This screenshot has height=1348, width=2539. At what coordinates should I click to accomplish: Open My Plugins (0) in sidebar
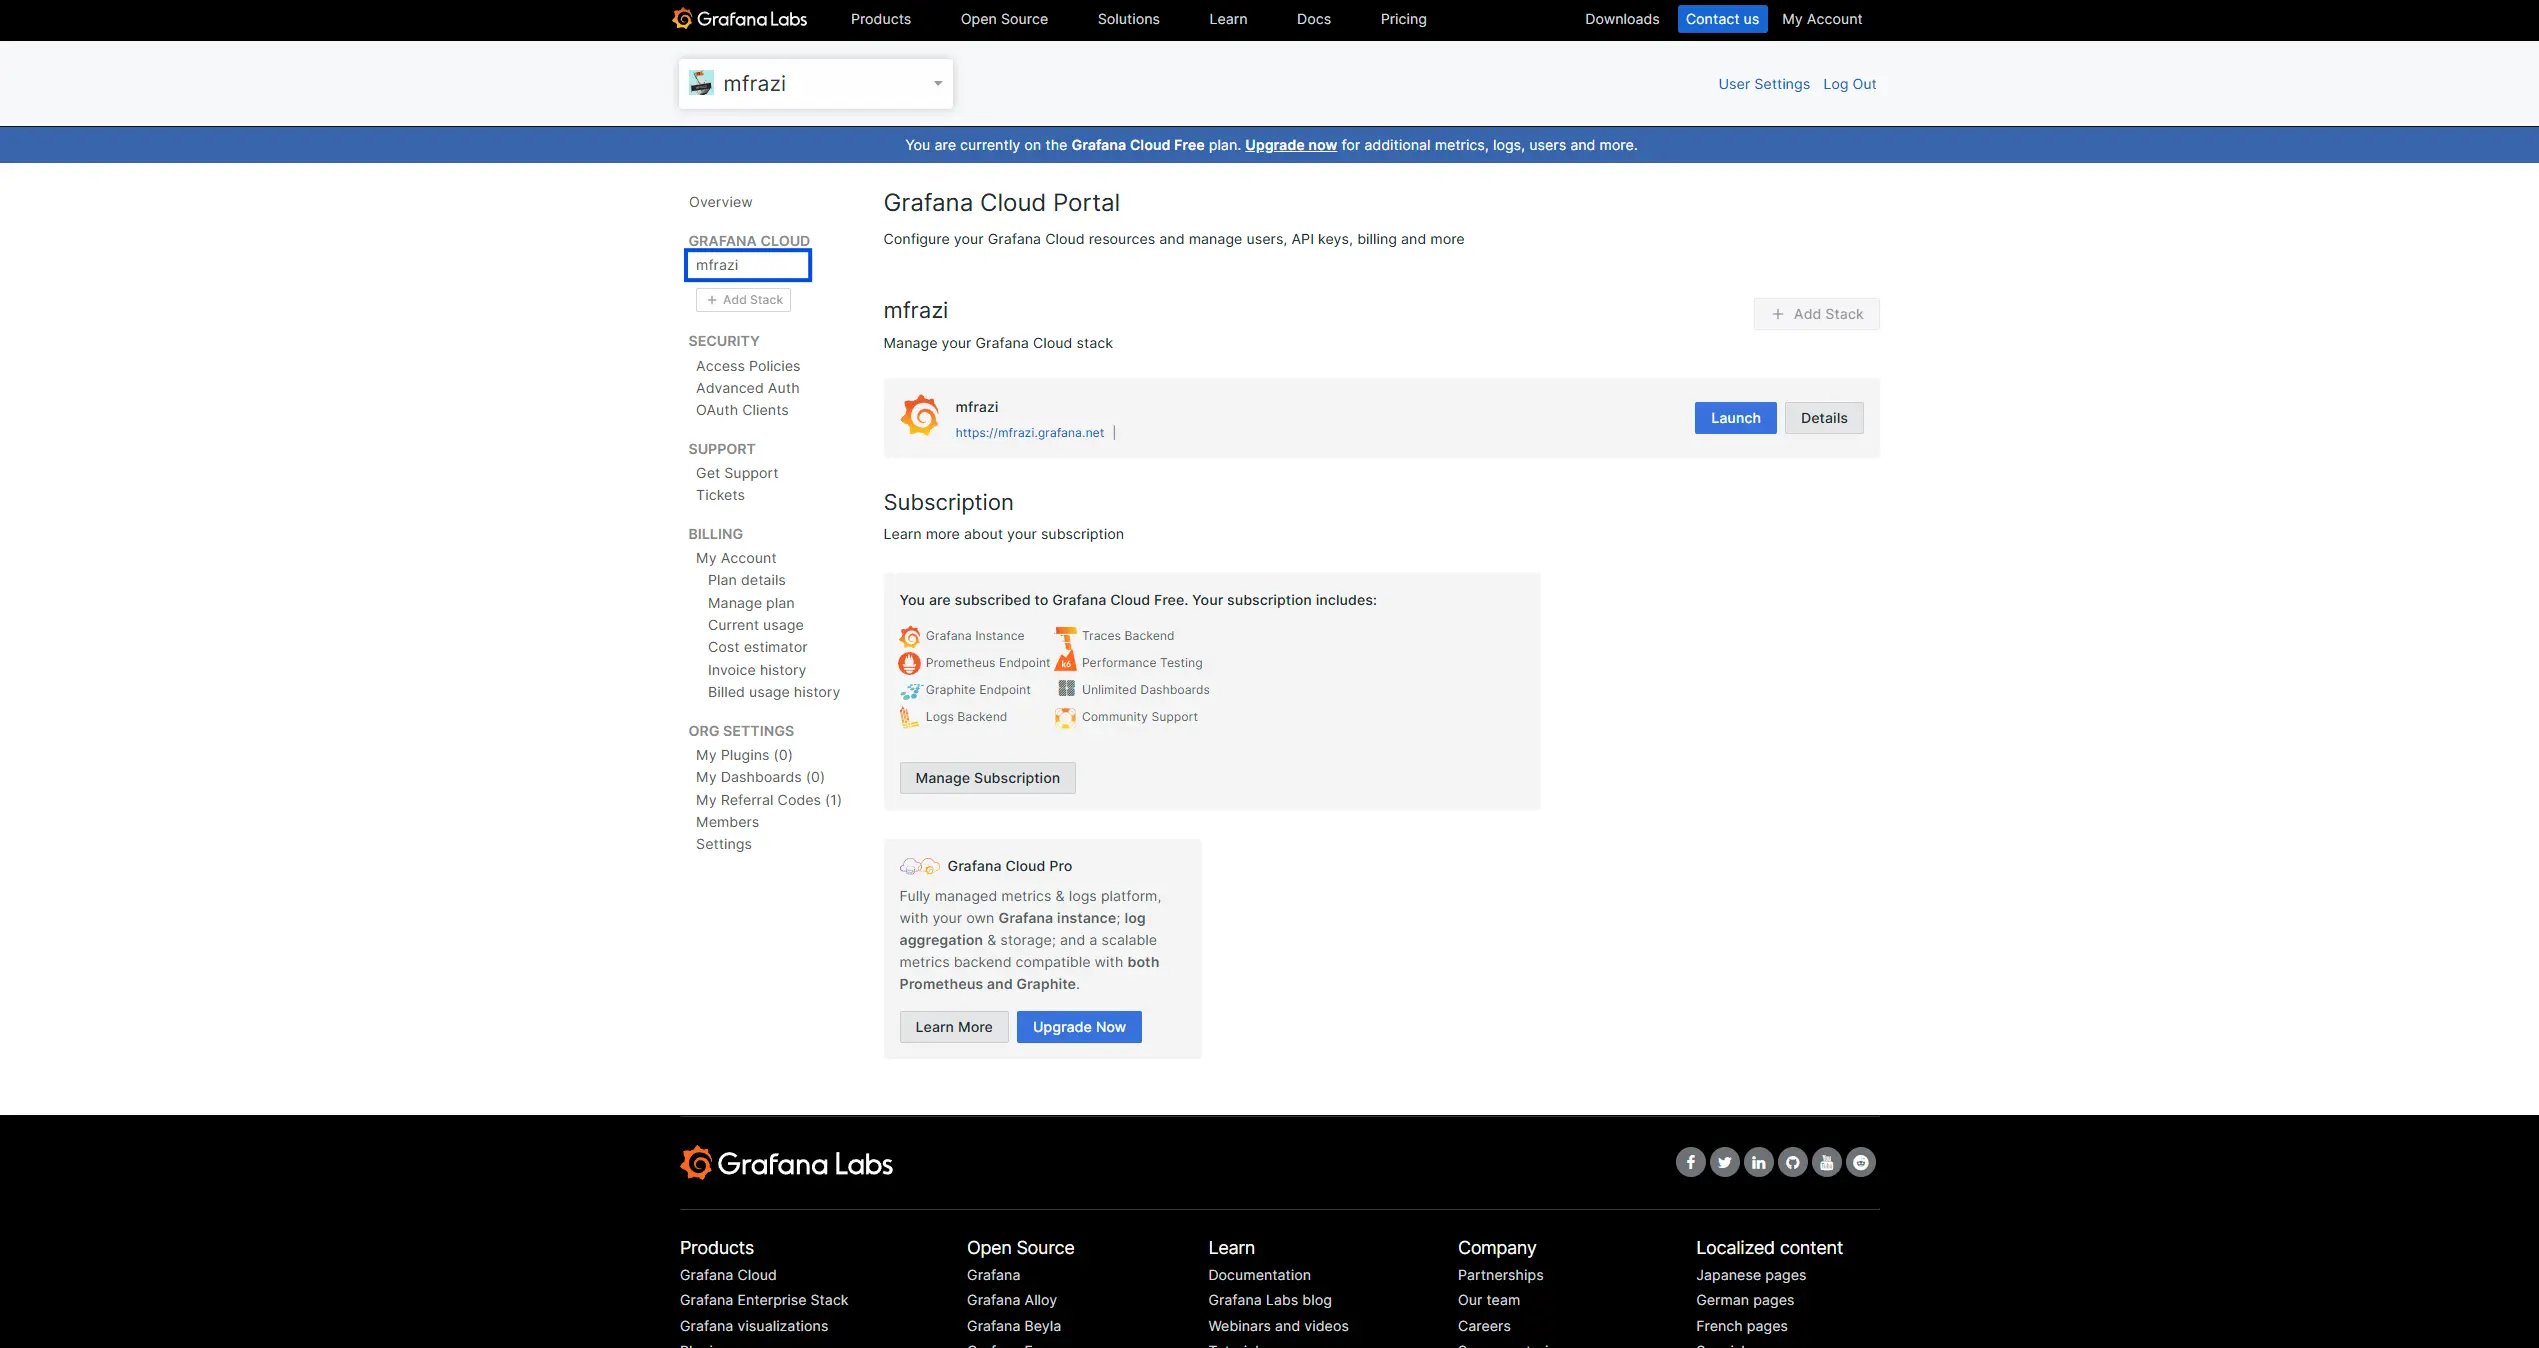pos(743,755)
